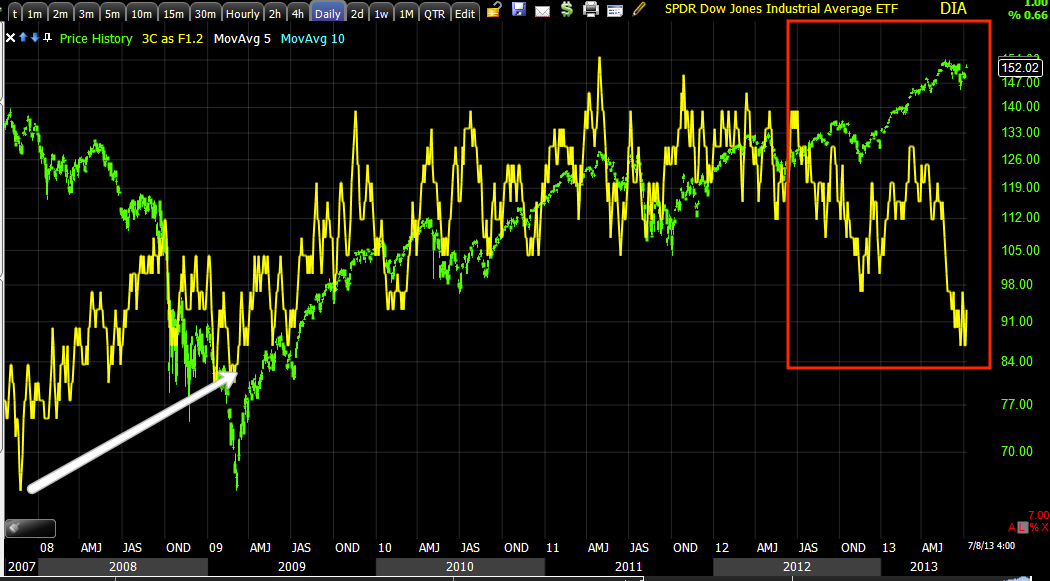1050x581 pixels.
Task: Select the pencil drawing tool icon
Action: click(x=640, y=9)
